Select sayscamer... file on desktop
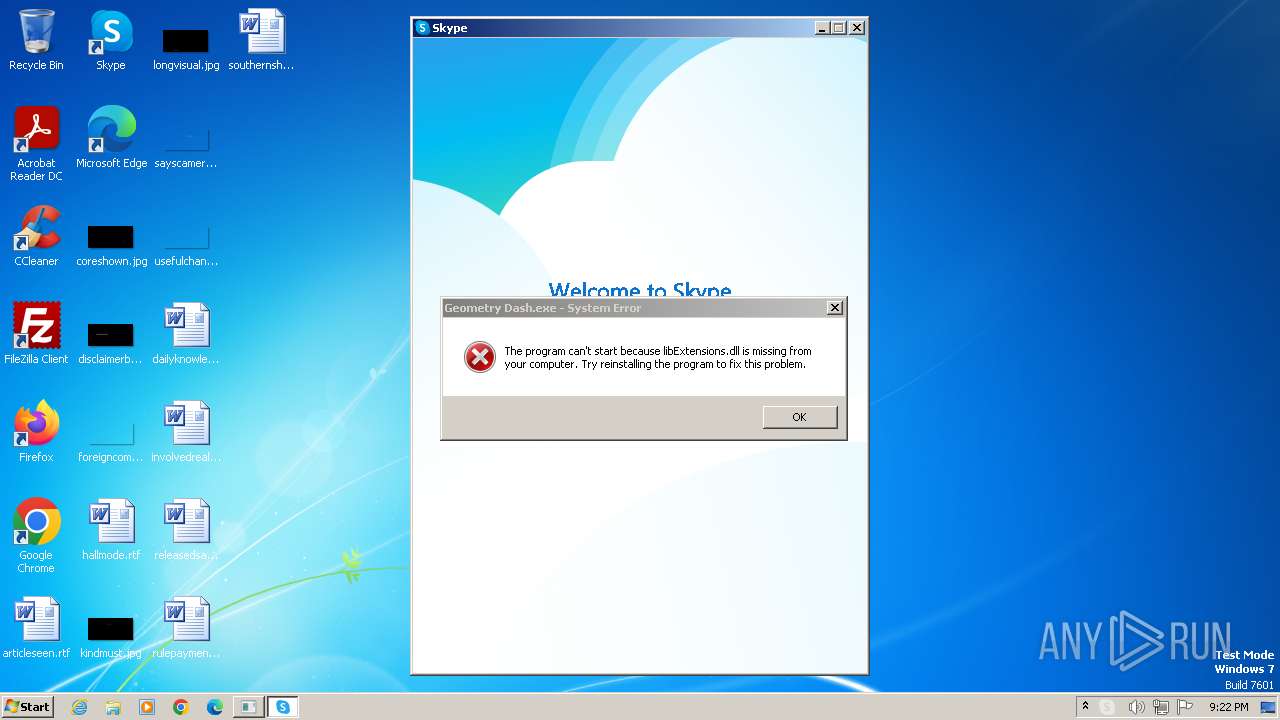This screenshot has width=1280, height=720. click(x=186, y=145)
